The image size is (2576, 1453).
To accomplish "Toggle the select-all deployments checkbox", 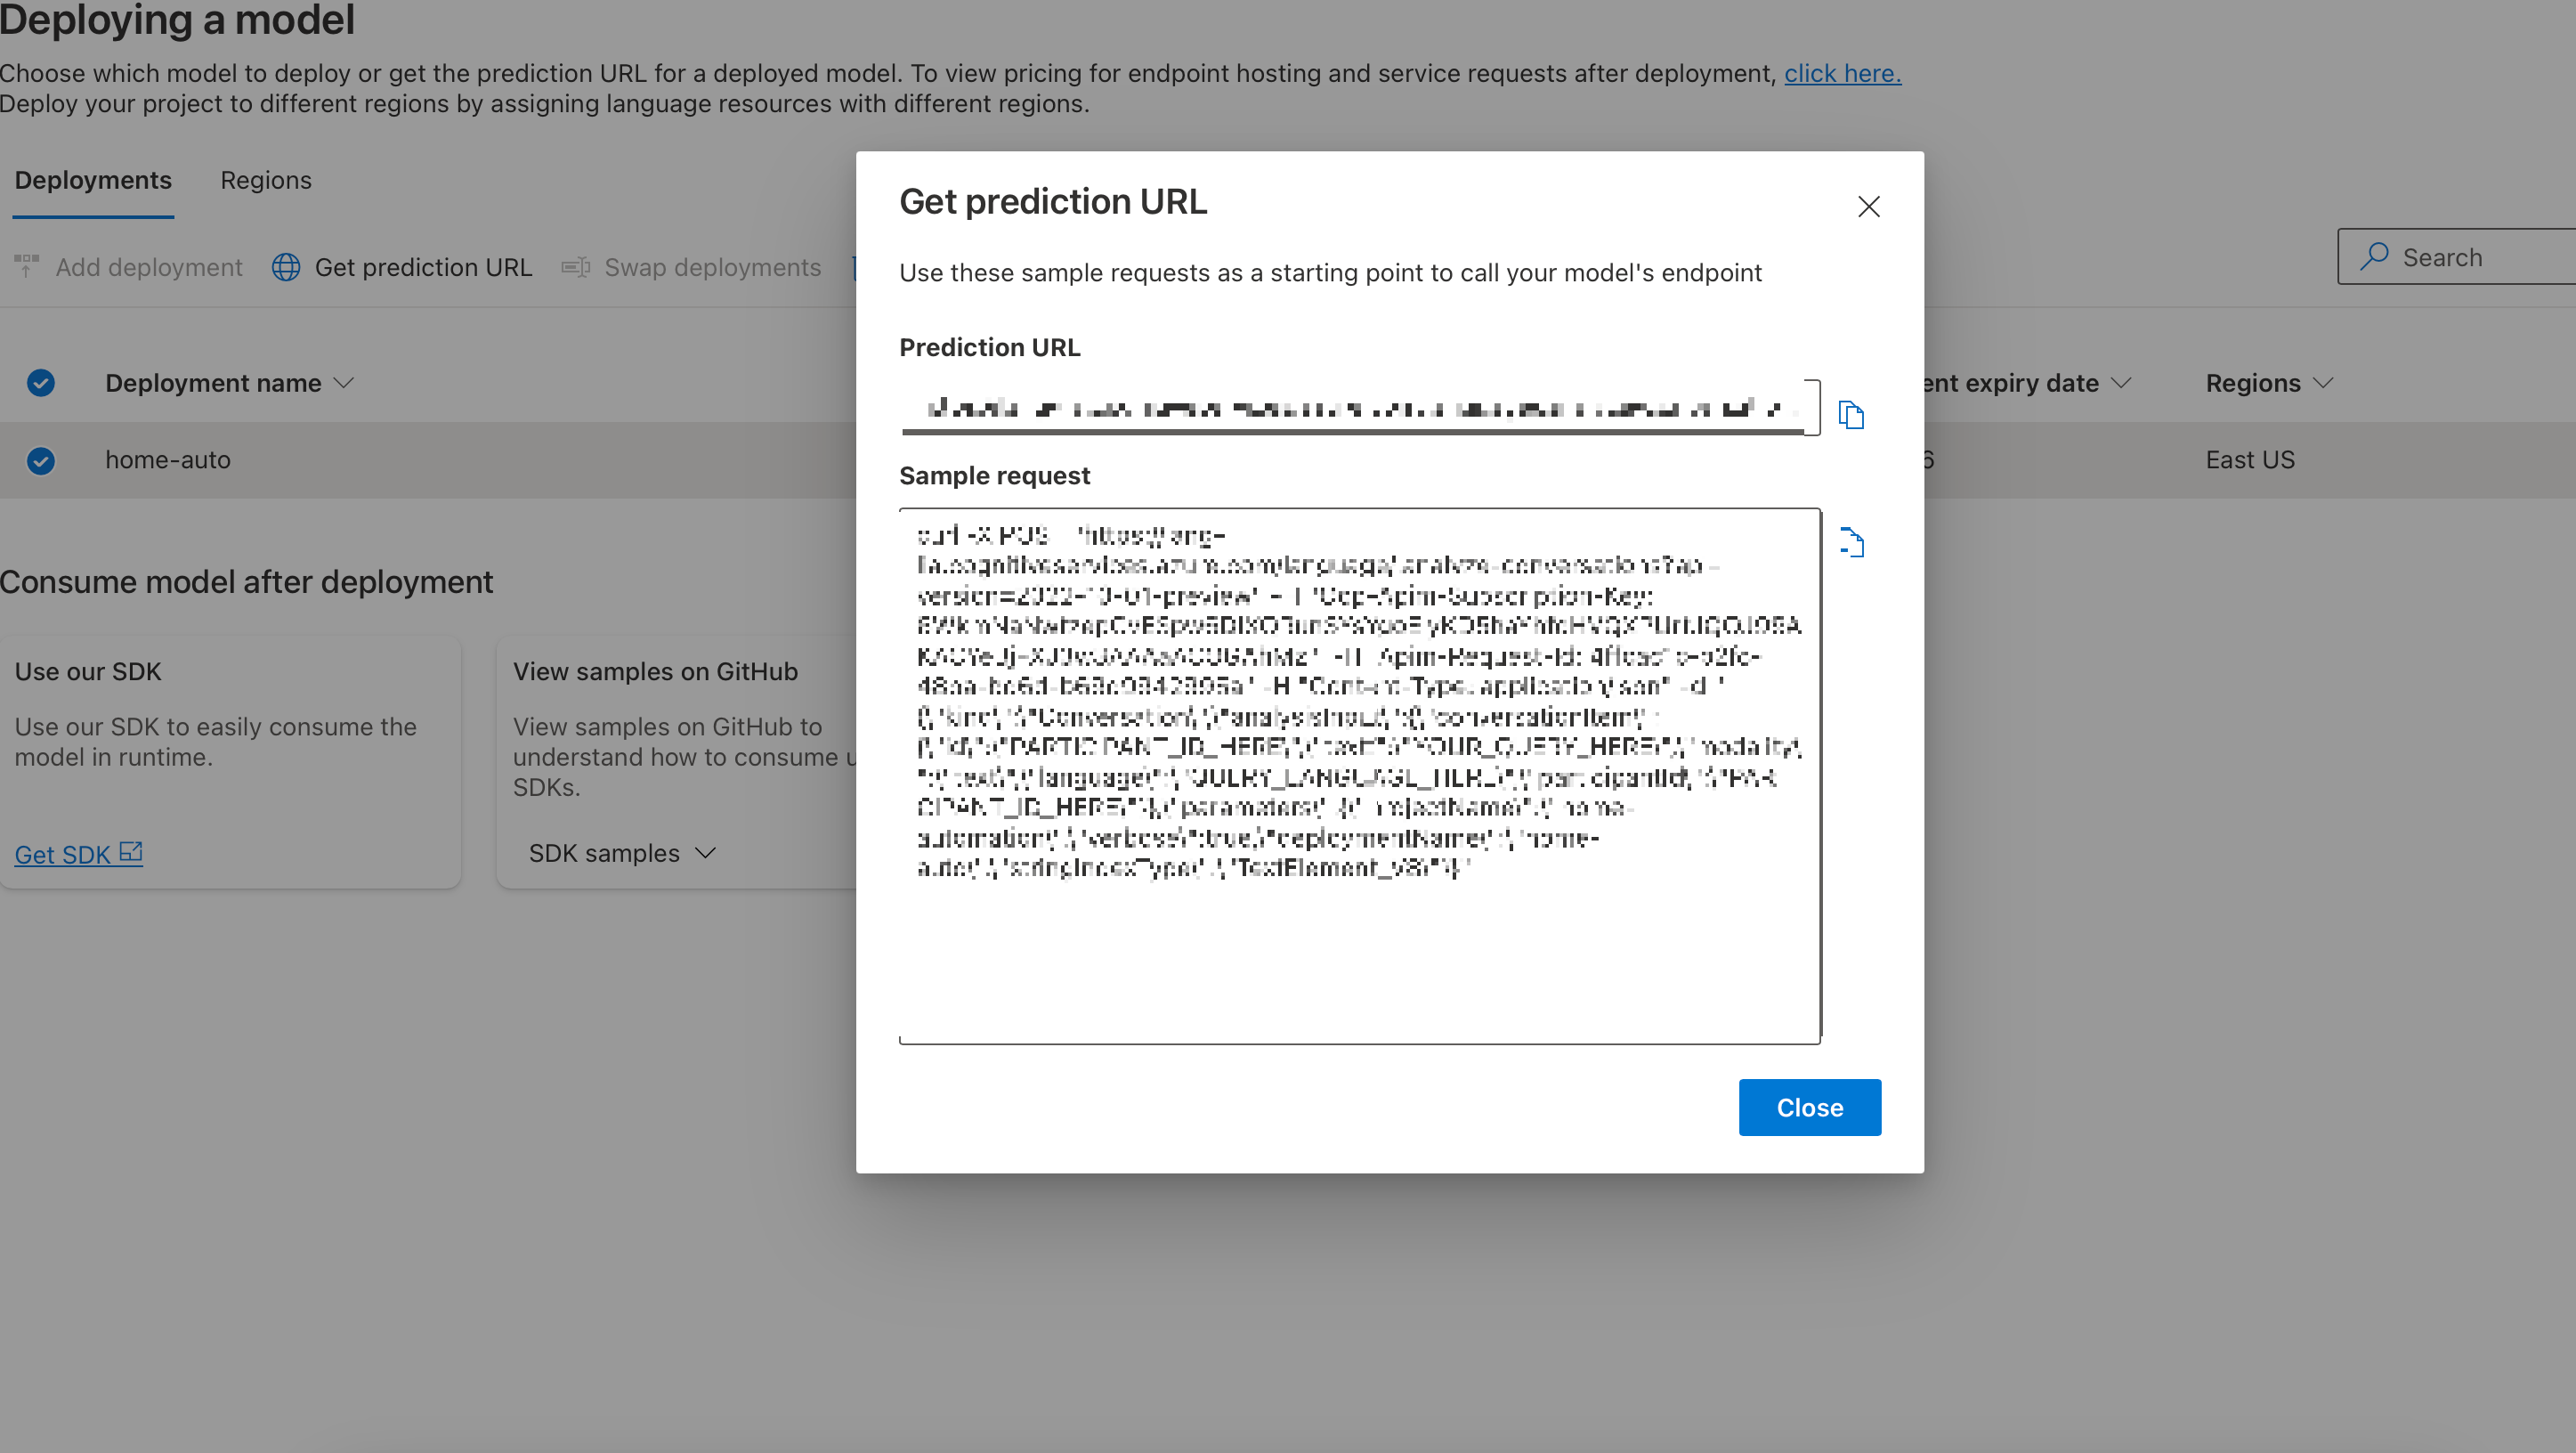I will [41, 383].
